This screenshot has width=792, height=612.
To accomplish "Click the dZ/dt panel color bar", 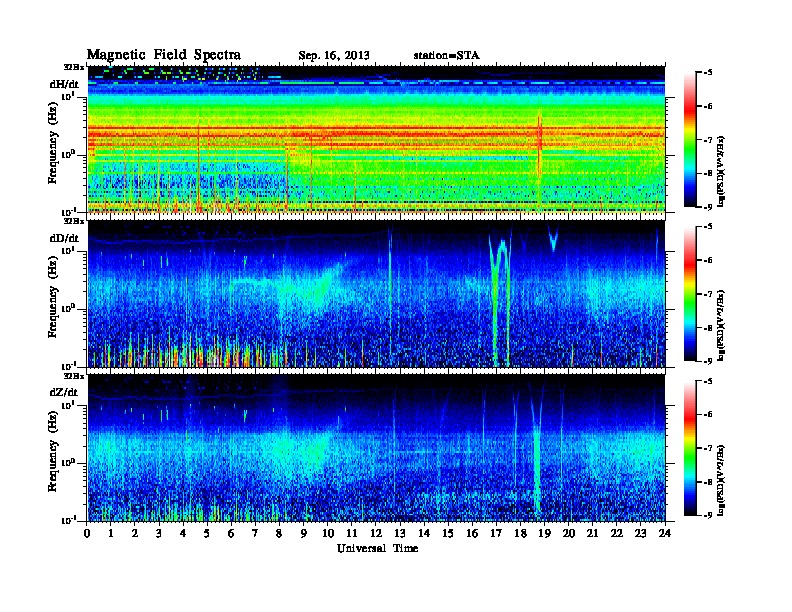I will pos(690,448).
